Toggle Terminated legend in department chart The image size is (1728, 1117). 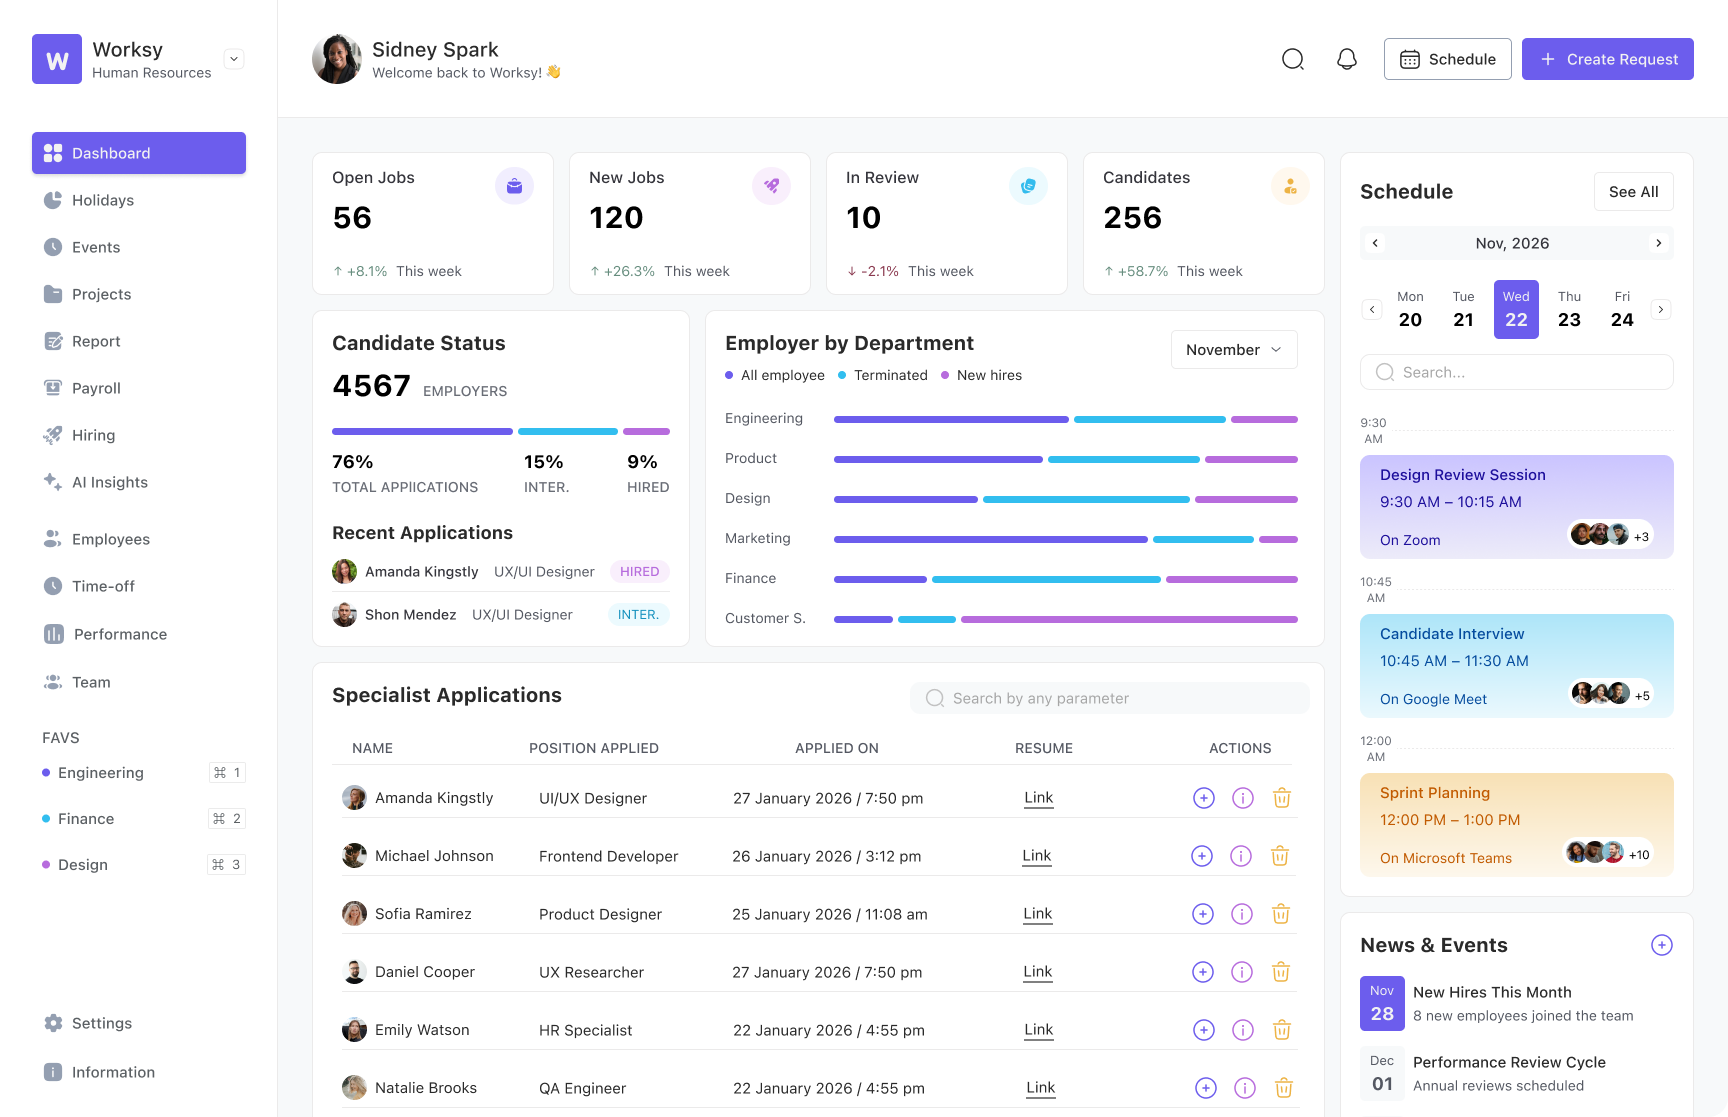(883, 375)
